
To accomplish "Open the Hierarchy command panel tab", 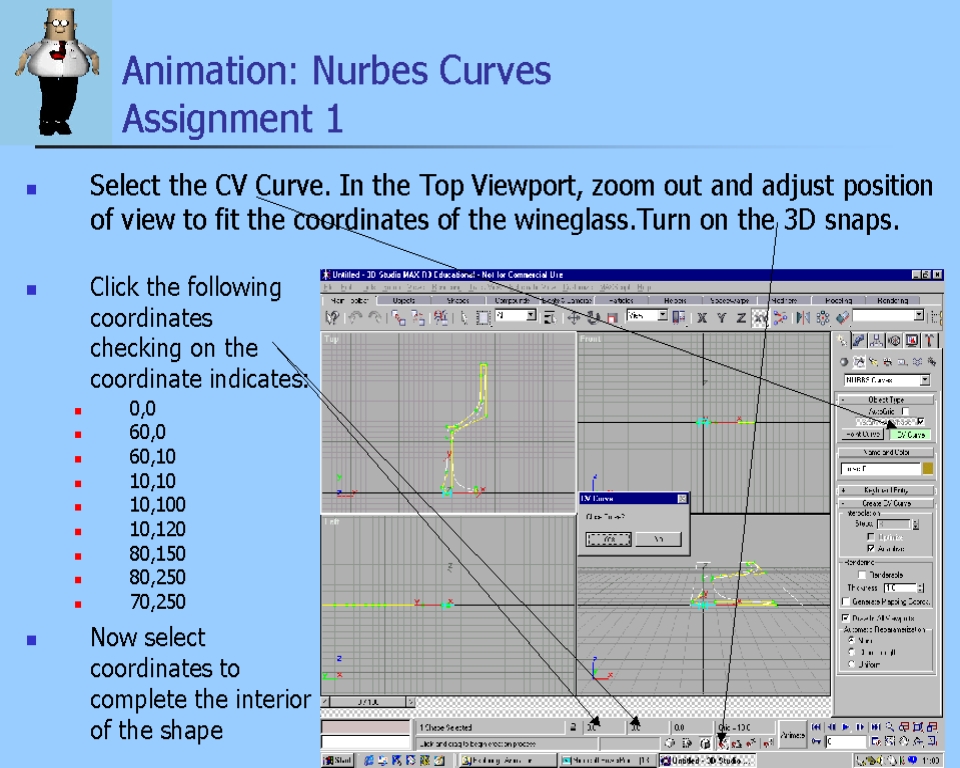I will coord(876,341).
